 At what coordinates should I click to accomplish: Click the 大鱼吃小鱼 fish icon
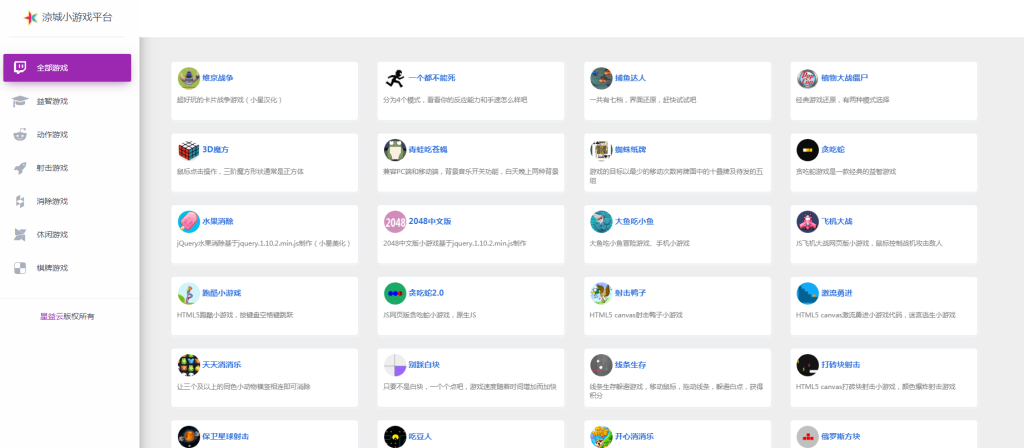[600, 221]
